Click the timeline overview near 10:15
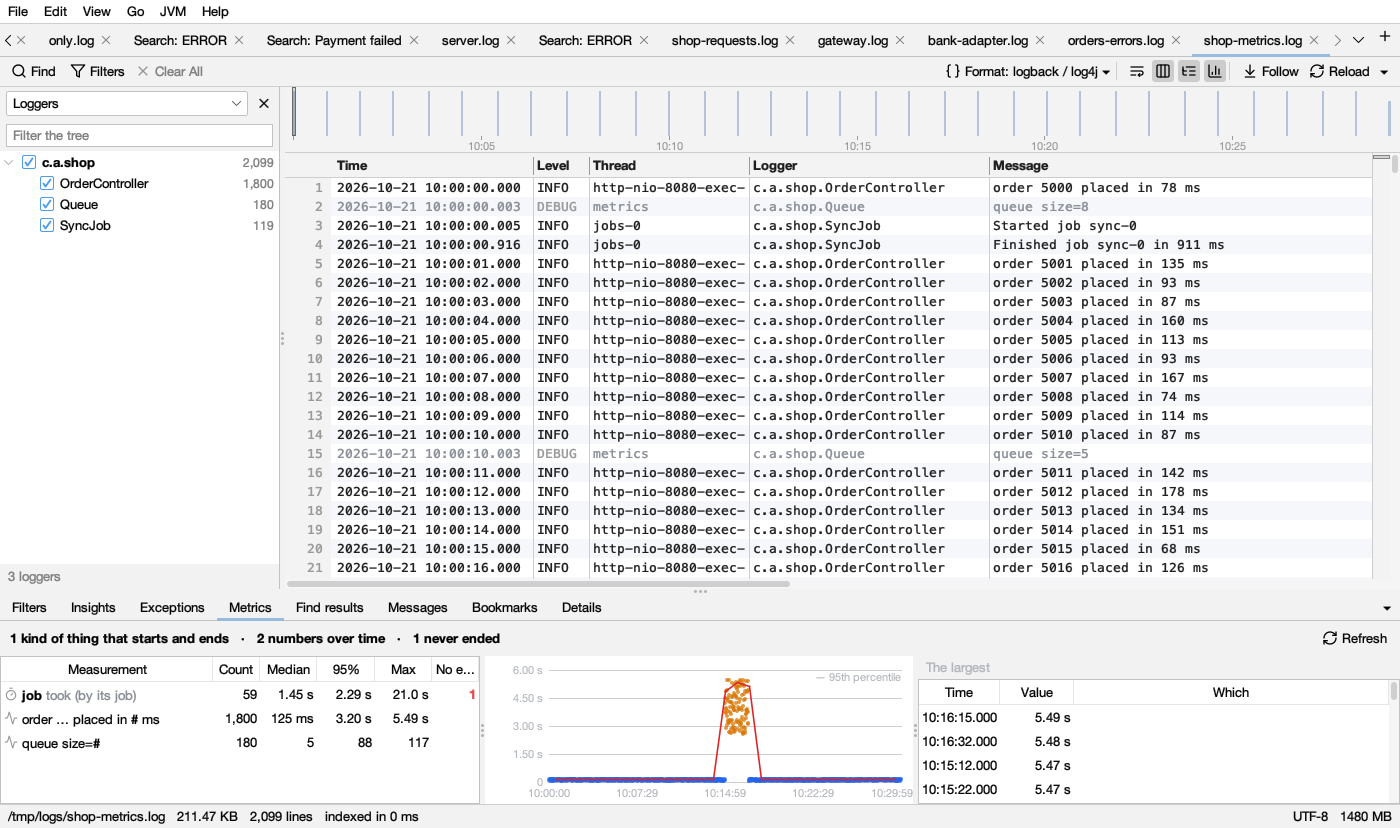This screenshot has width=1400, height=828. 857,114
